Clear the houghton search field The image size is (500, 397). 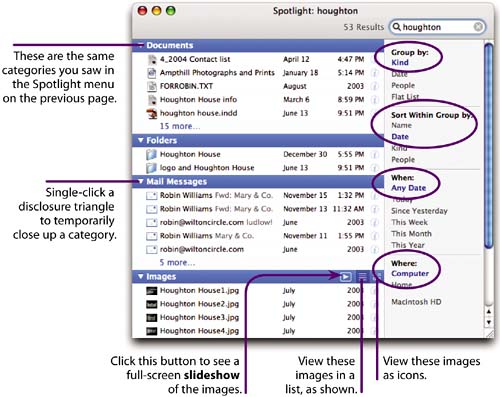[x=478, y=27]
